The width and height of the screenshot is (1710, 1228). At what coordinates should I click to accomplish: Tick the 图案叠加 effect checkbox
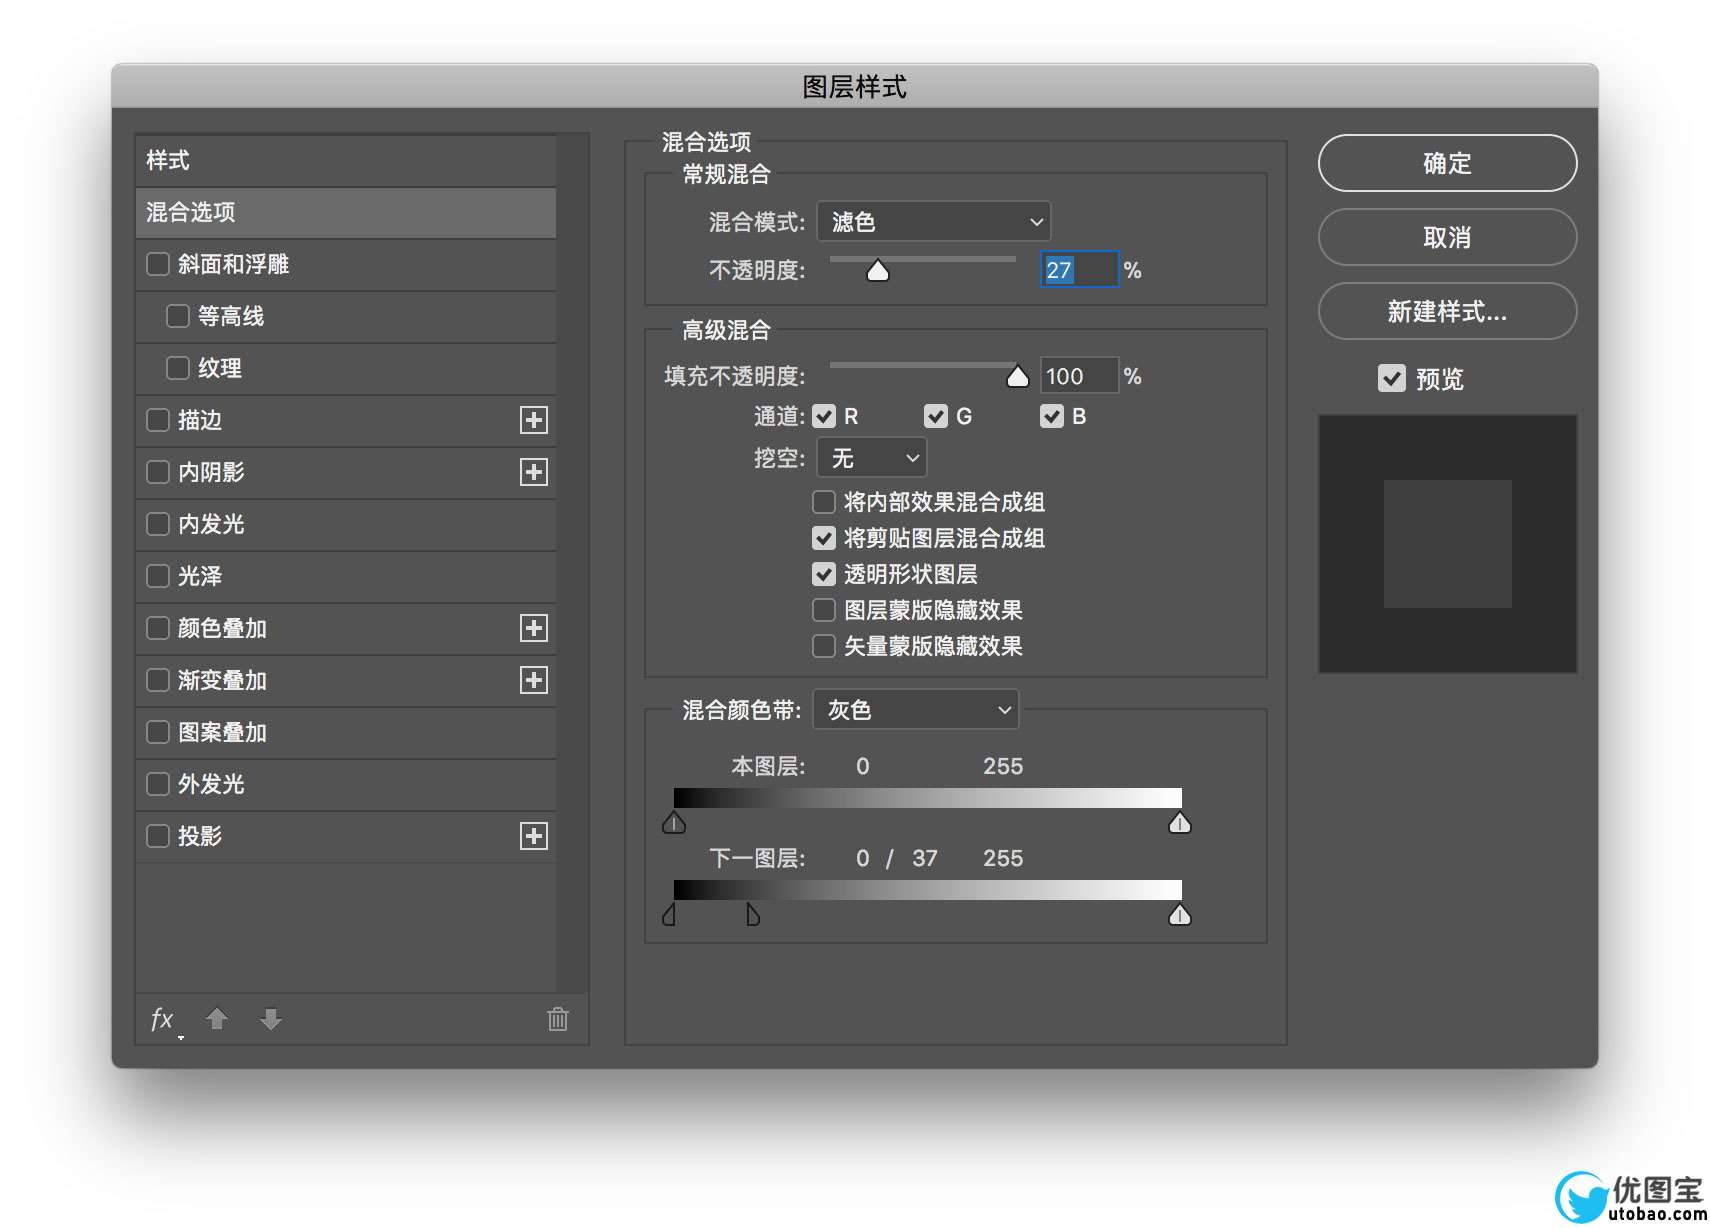[x=158, y=732]
